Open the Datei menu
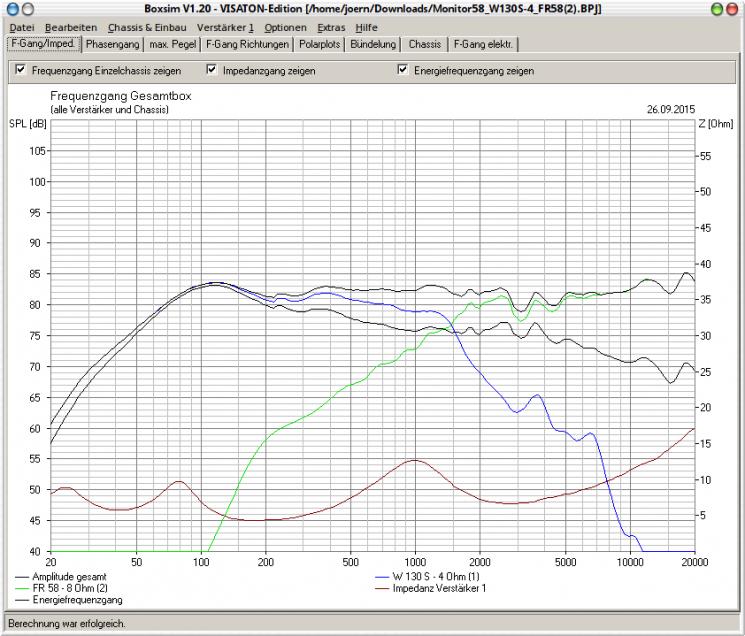Image resolution: width=745 pixels, height=636 pixels. 21,28
